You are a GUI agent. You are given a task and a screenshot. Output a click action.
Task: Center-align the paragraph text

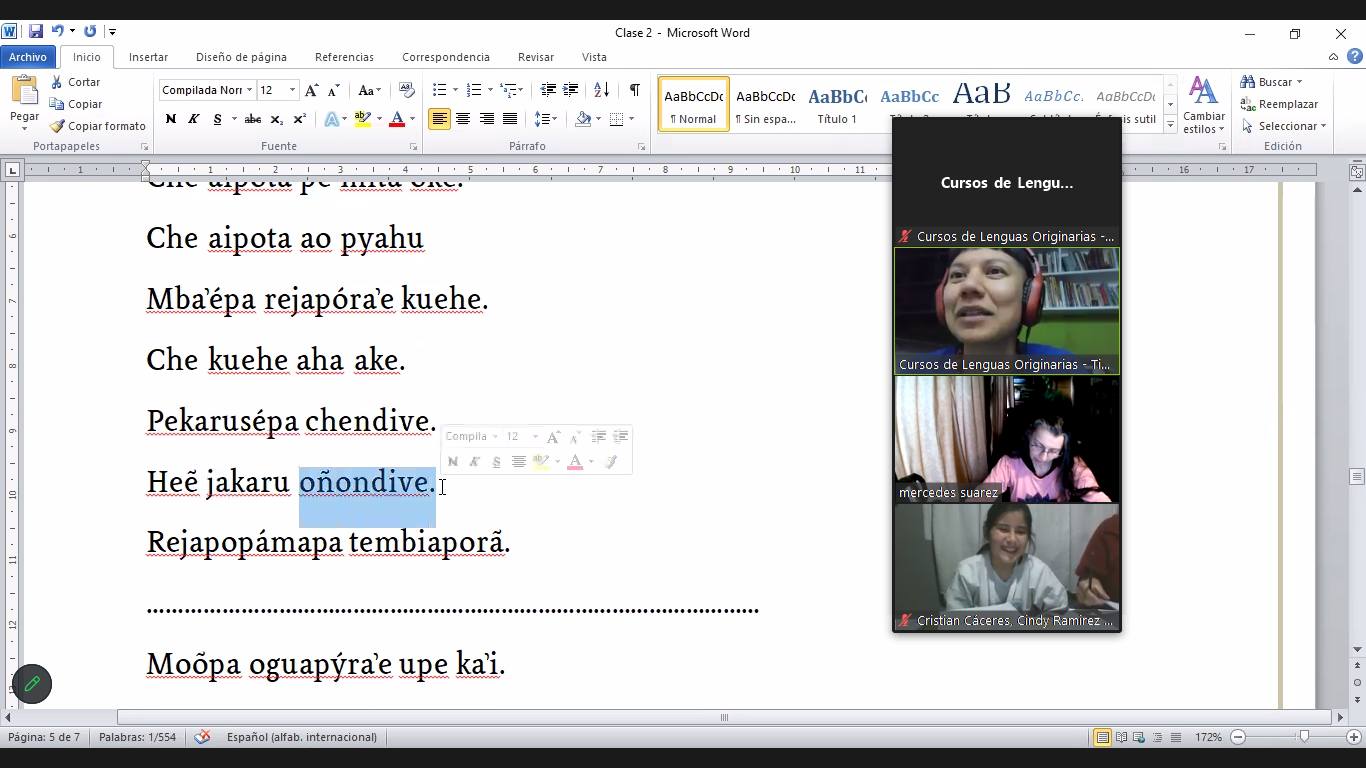tap(463, 119)
